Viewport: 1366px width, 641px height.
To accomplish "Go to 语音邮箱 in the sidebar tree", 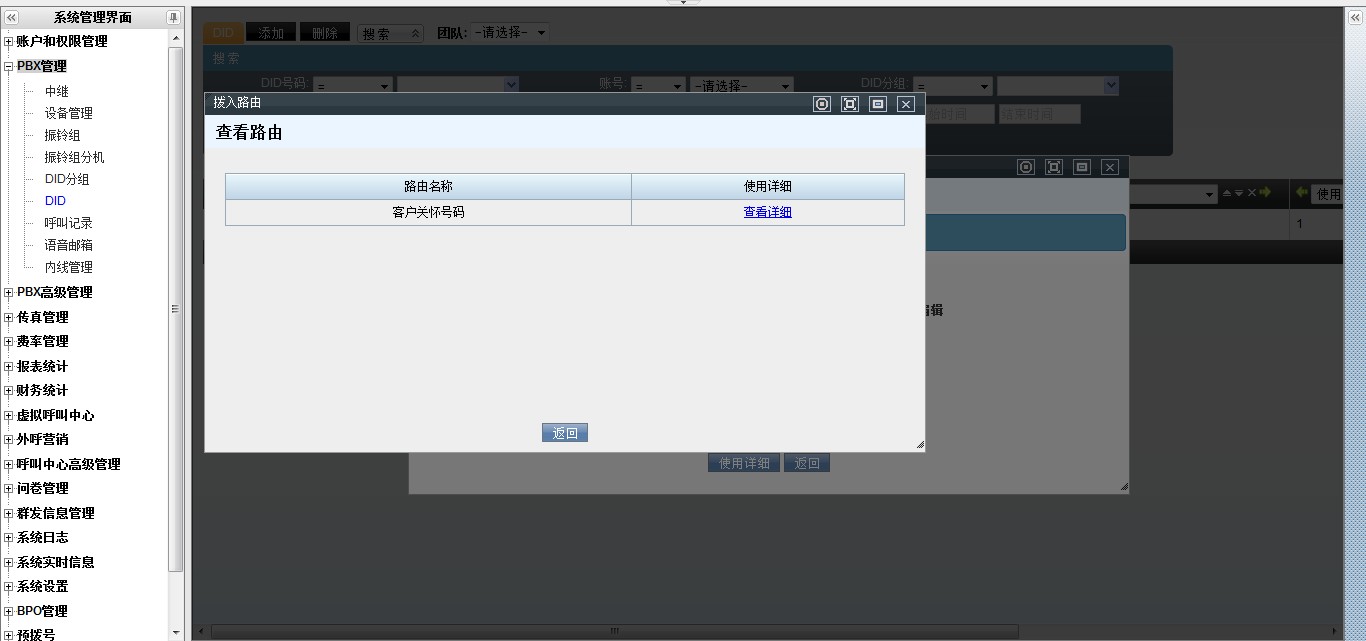I will [68, 245].
